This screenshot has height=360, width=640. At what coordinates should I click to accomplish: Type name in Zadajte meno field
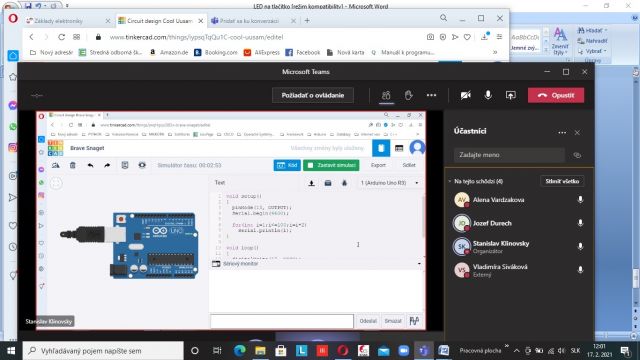(x=509, y=155)
